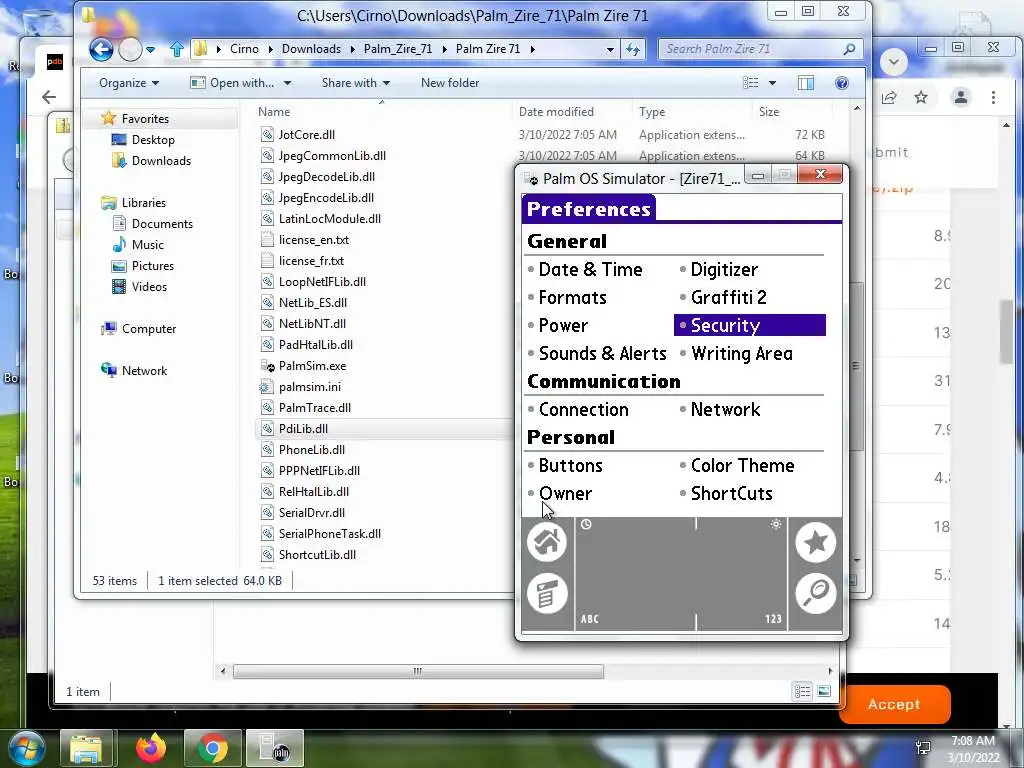Tap the Favorites star icon in Palm simulator
1024x768 pixels.
coord(816,542)
